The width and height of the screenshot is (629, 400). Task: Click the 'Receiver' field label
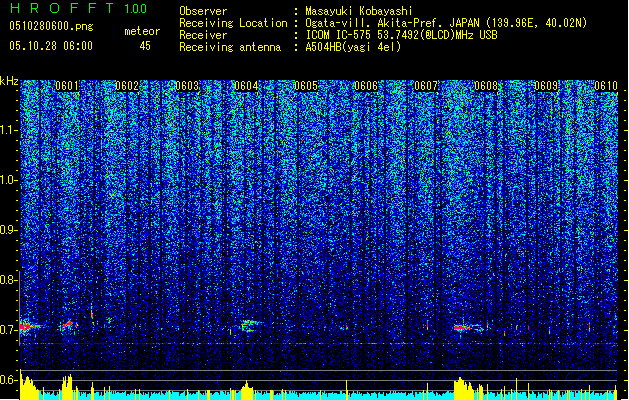click(203, 35)
